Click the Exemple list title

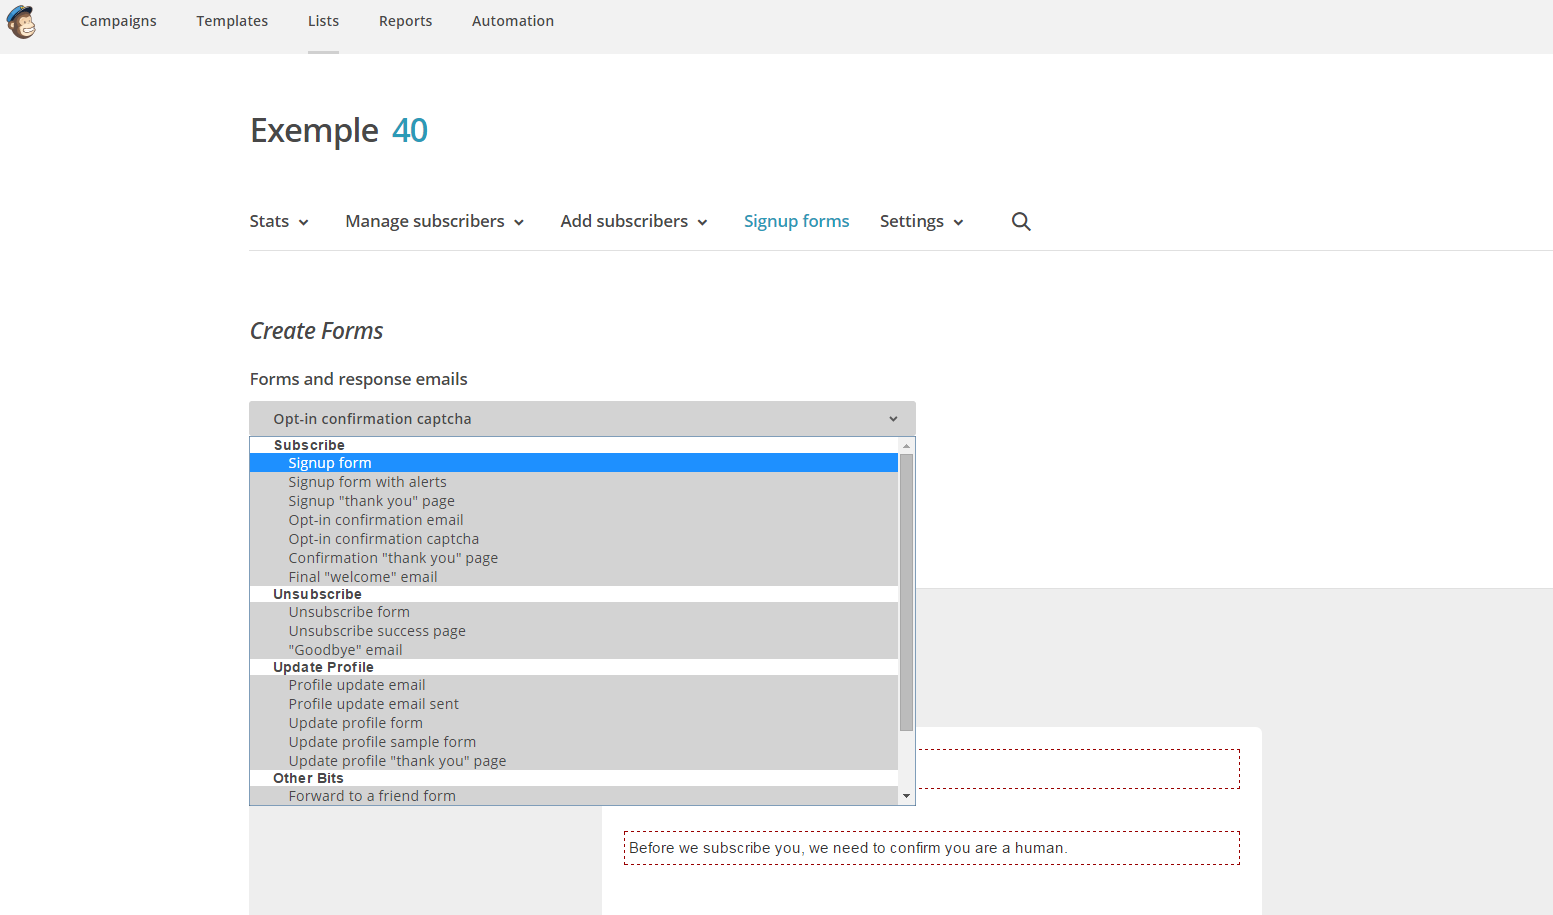coord(314,131)
